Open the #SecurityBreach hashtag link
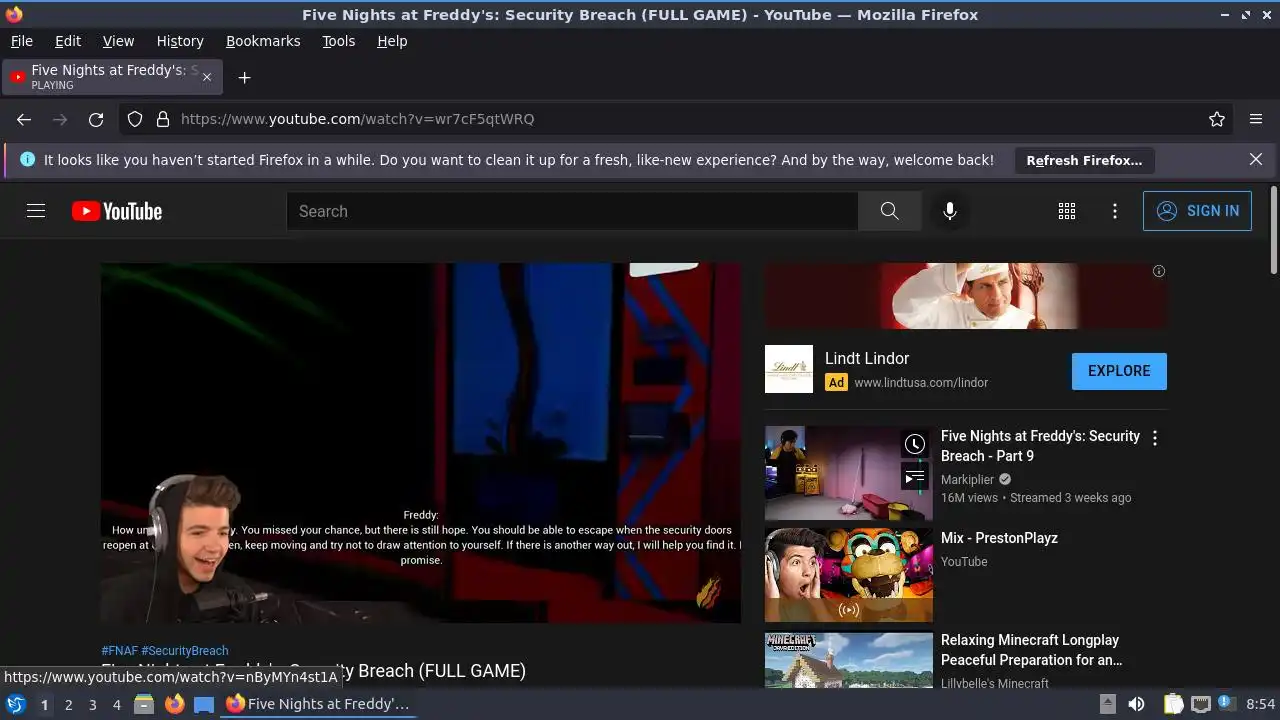1280x720 pixels. click(185, 651)
